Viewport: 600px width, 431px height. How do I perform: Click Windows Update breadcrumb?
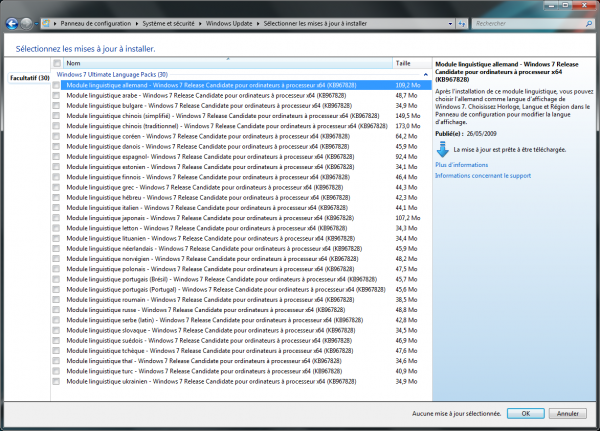click(229, 24)
